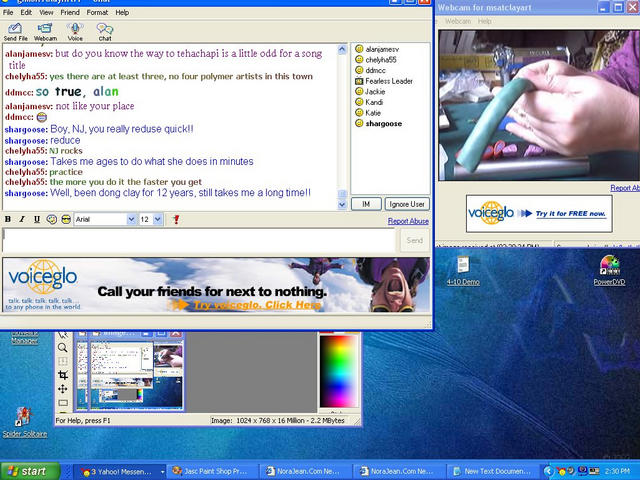
Task: Select the Zoom magnifier tool in Paint Shop Pro
Action: click(x=62, y=348)
